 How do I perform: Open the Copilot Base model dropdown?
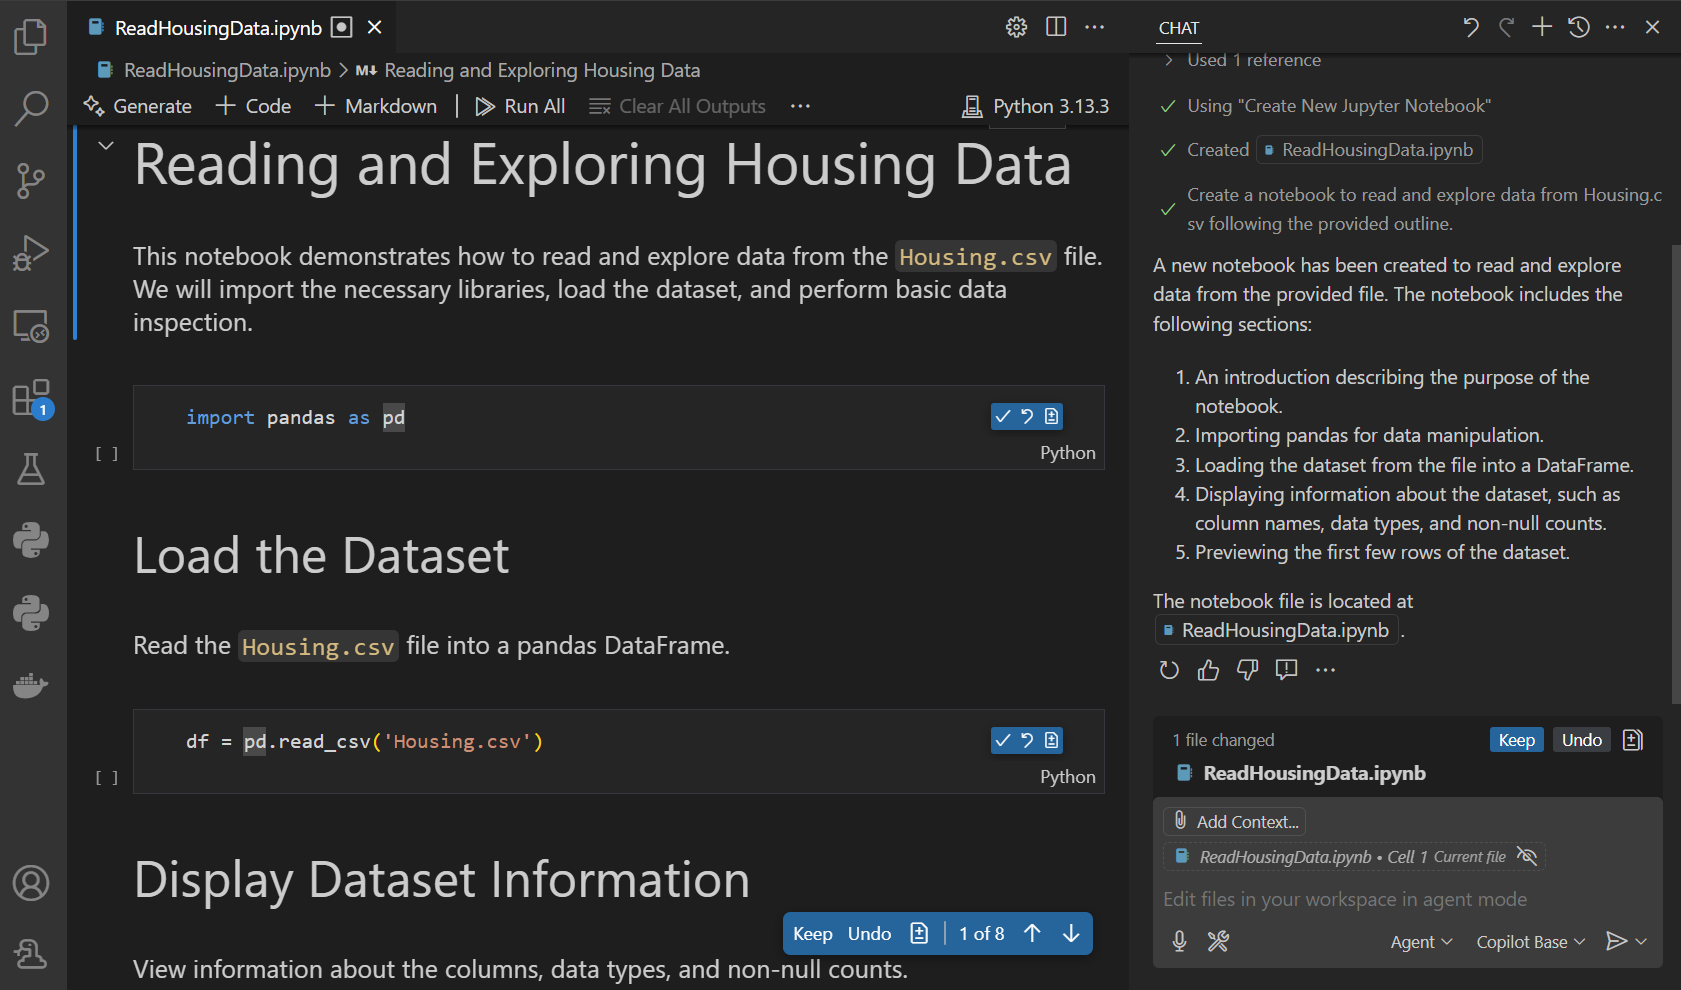(1529, 941)
